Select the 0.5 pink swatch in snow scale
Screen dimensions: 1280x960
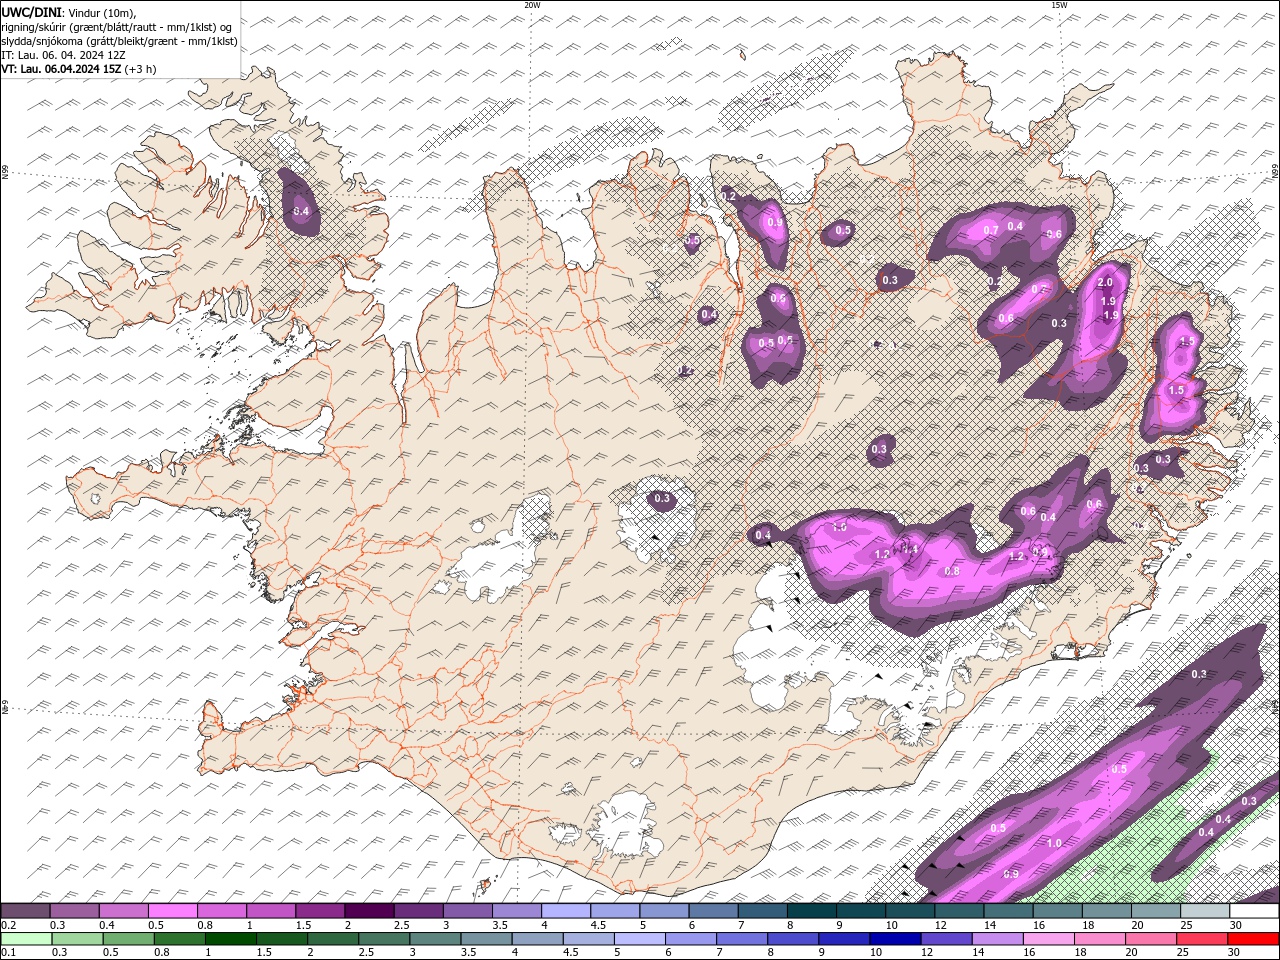click(173, 911)
